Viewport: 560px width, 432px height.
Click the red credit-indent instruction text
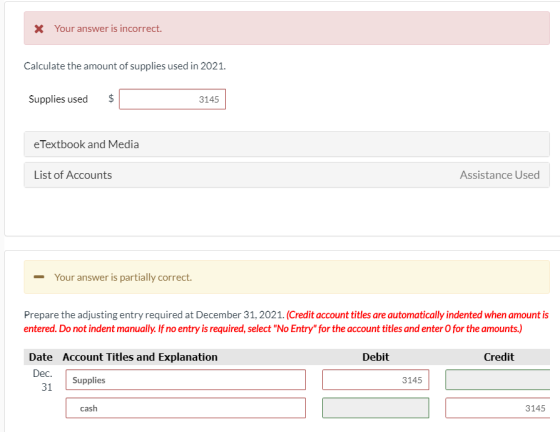pyautogui.click(x=286, y=322)
